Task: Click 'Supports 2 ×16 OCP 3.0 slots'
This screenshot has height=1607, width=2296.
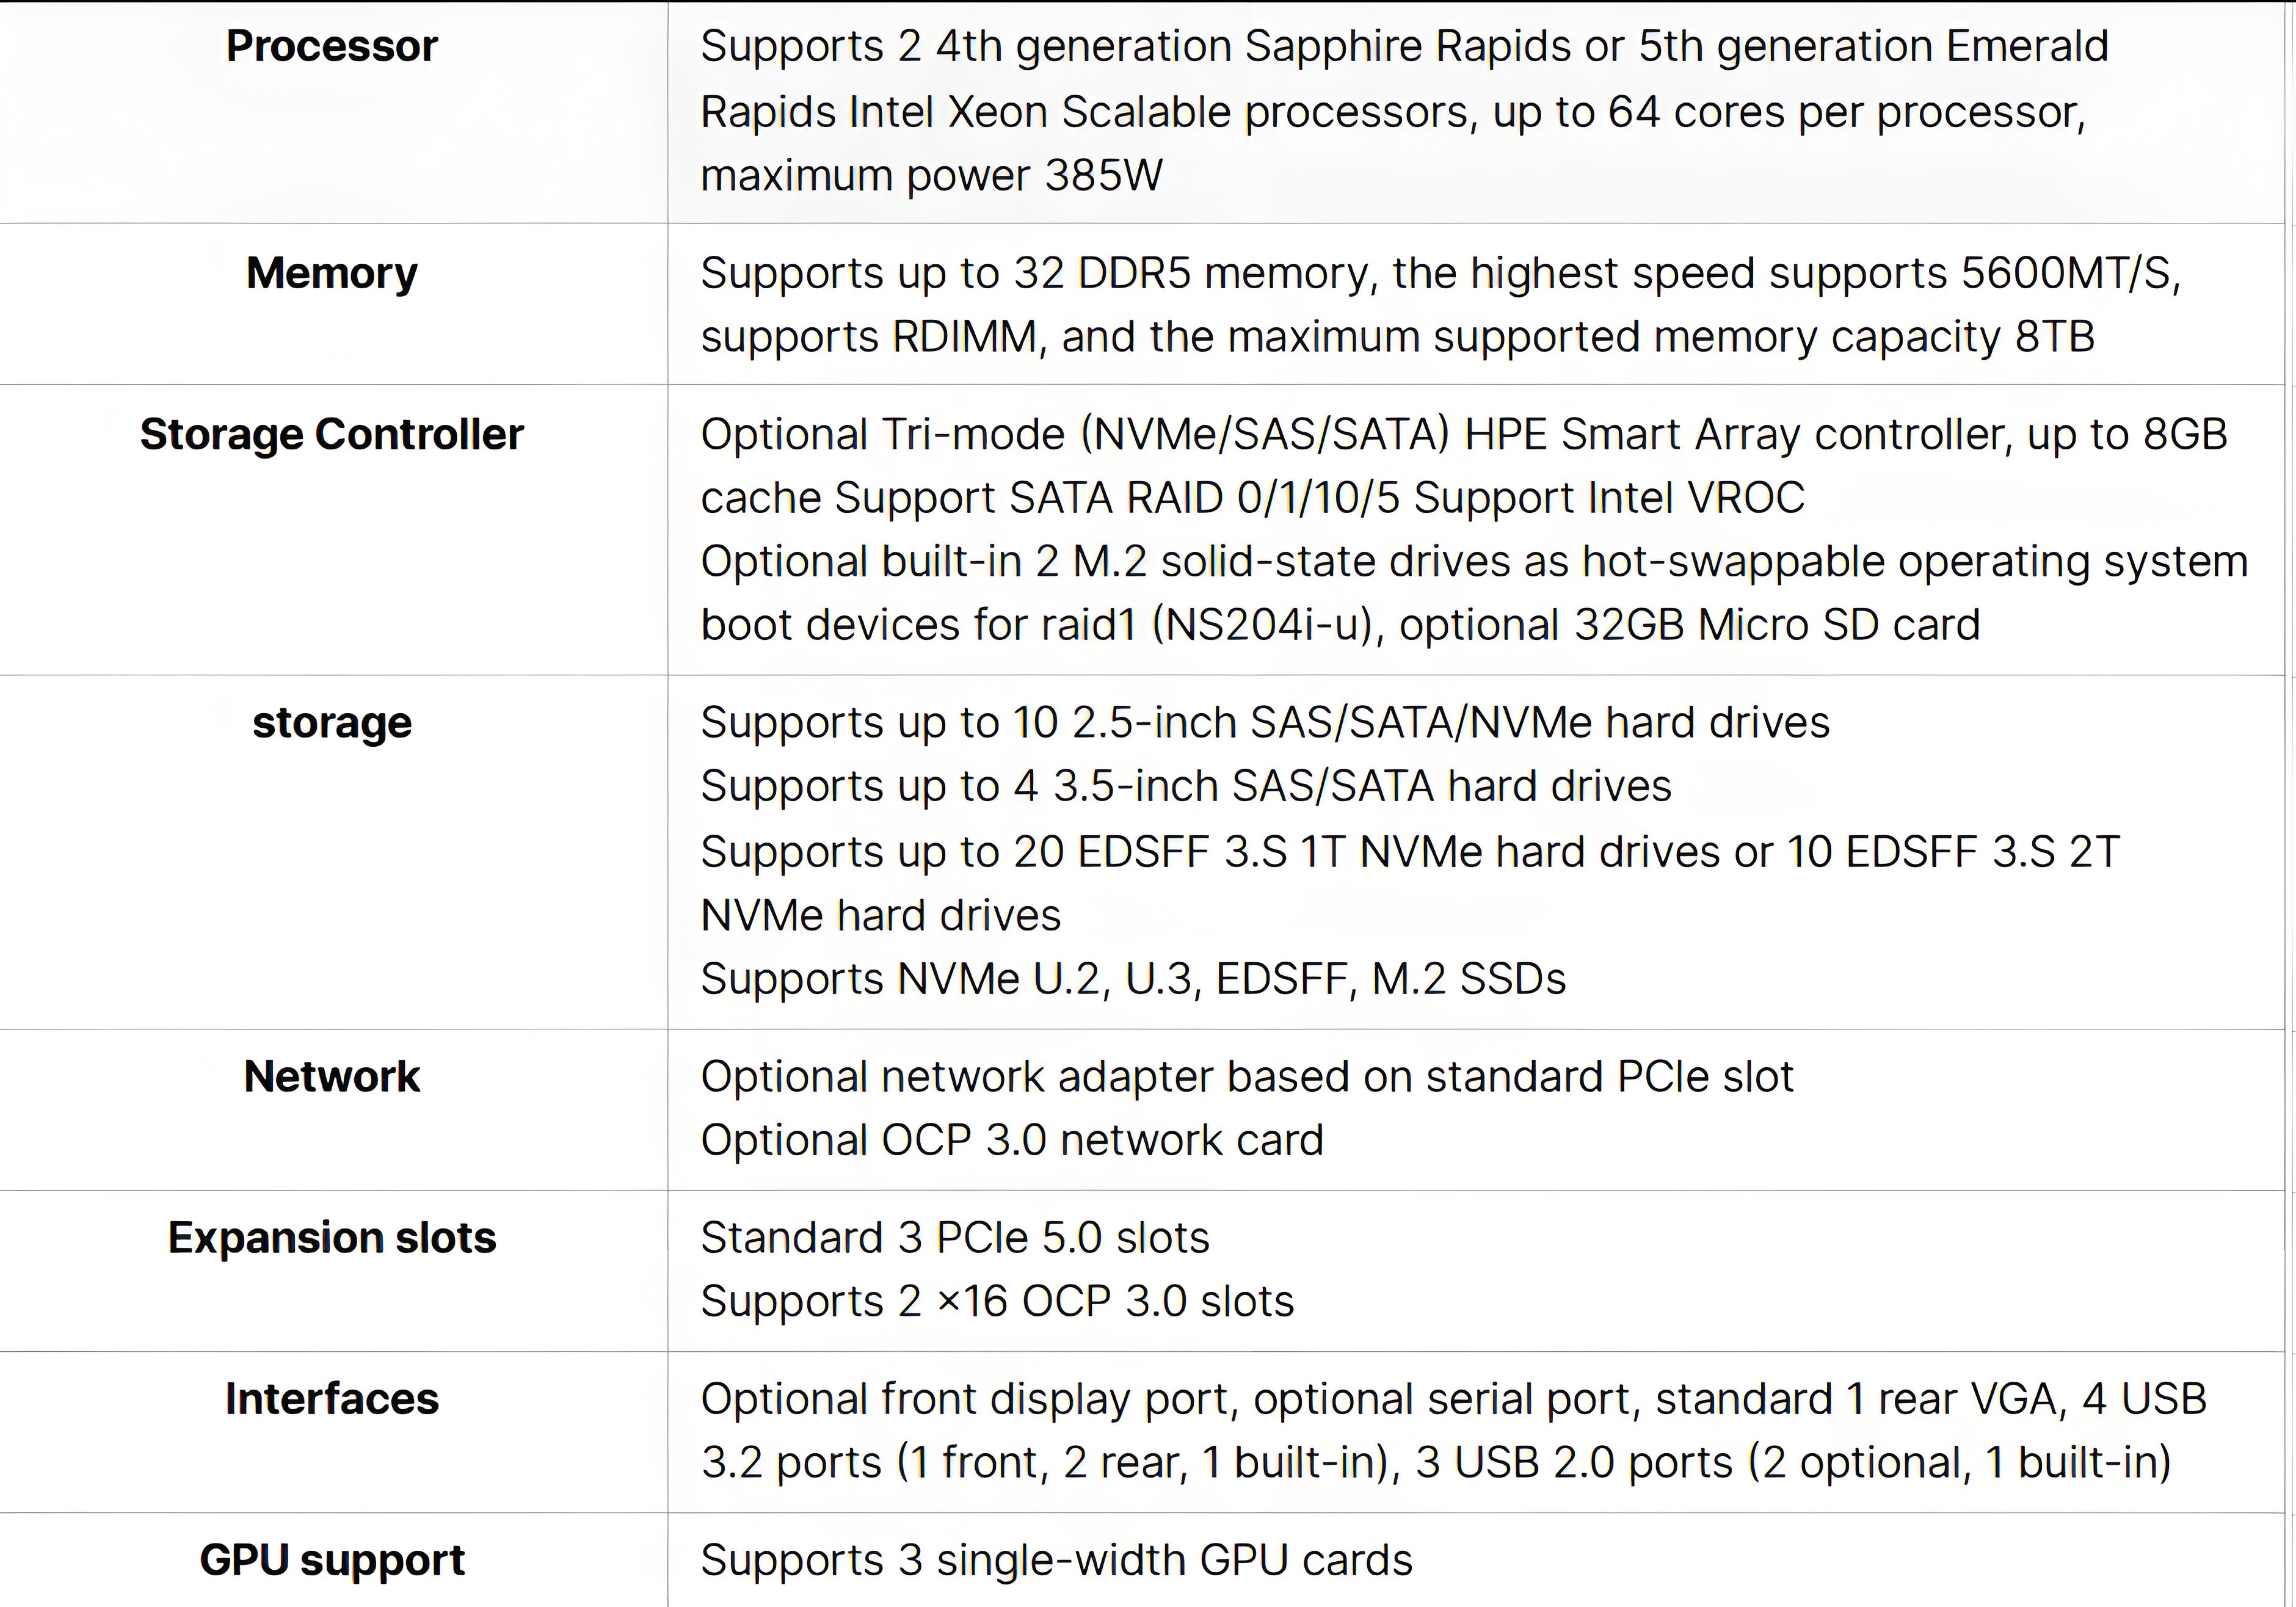Action: click(997, 1302)
